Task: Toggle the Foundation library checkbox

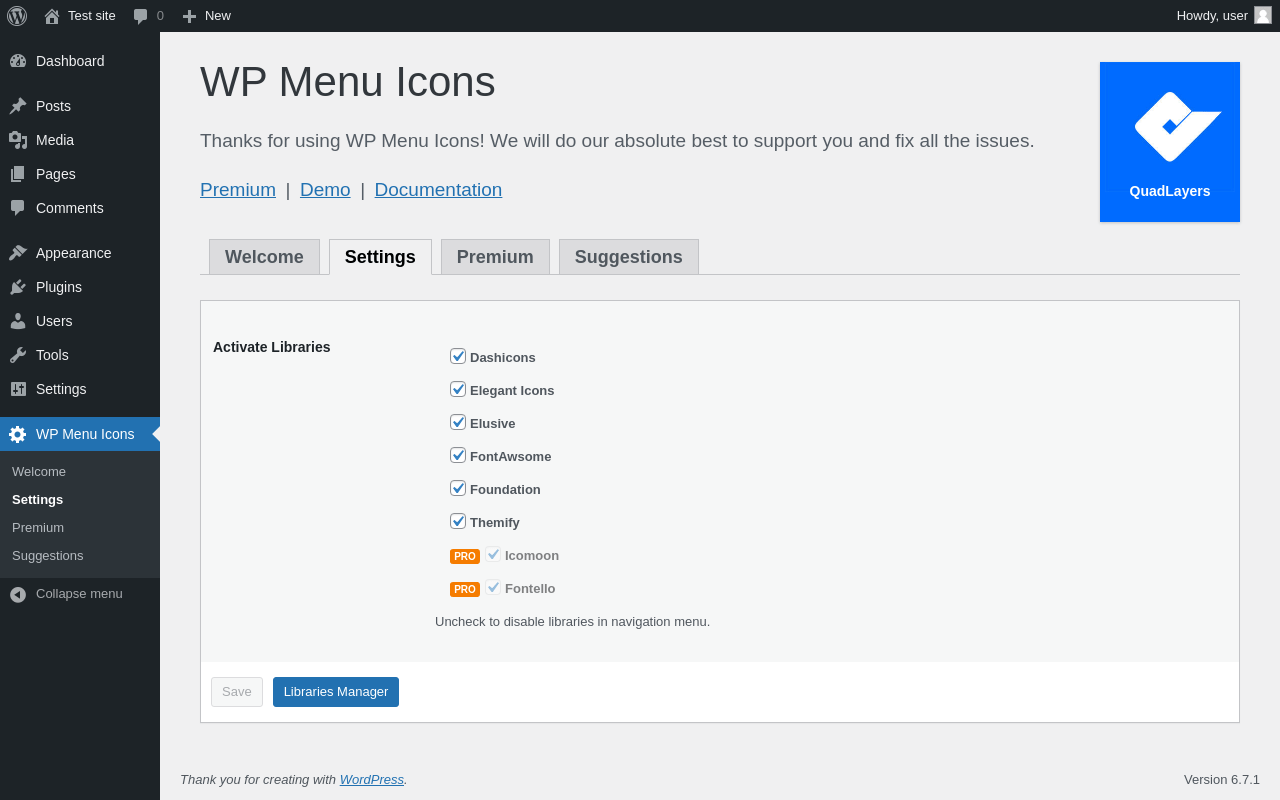Action: pyautogui.click(x=458, y=488)
